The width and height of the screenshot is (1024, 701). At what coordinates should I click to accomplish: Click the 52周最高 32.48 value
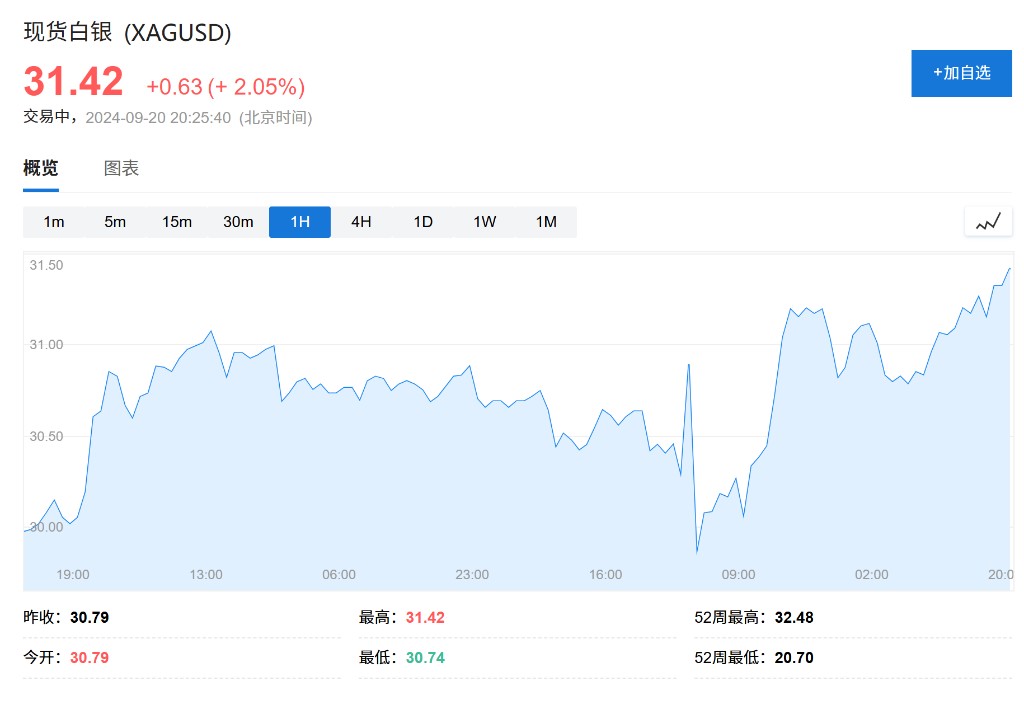[793, 618]
